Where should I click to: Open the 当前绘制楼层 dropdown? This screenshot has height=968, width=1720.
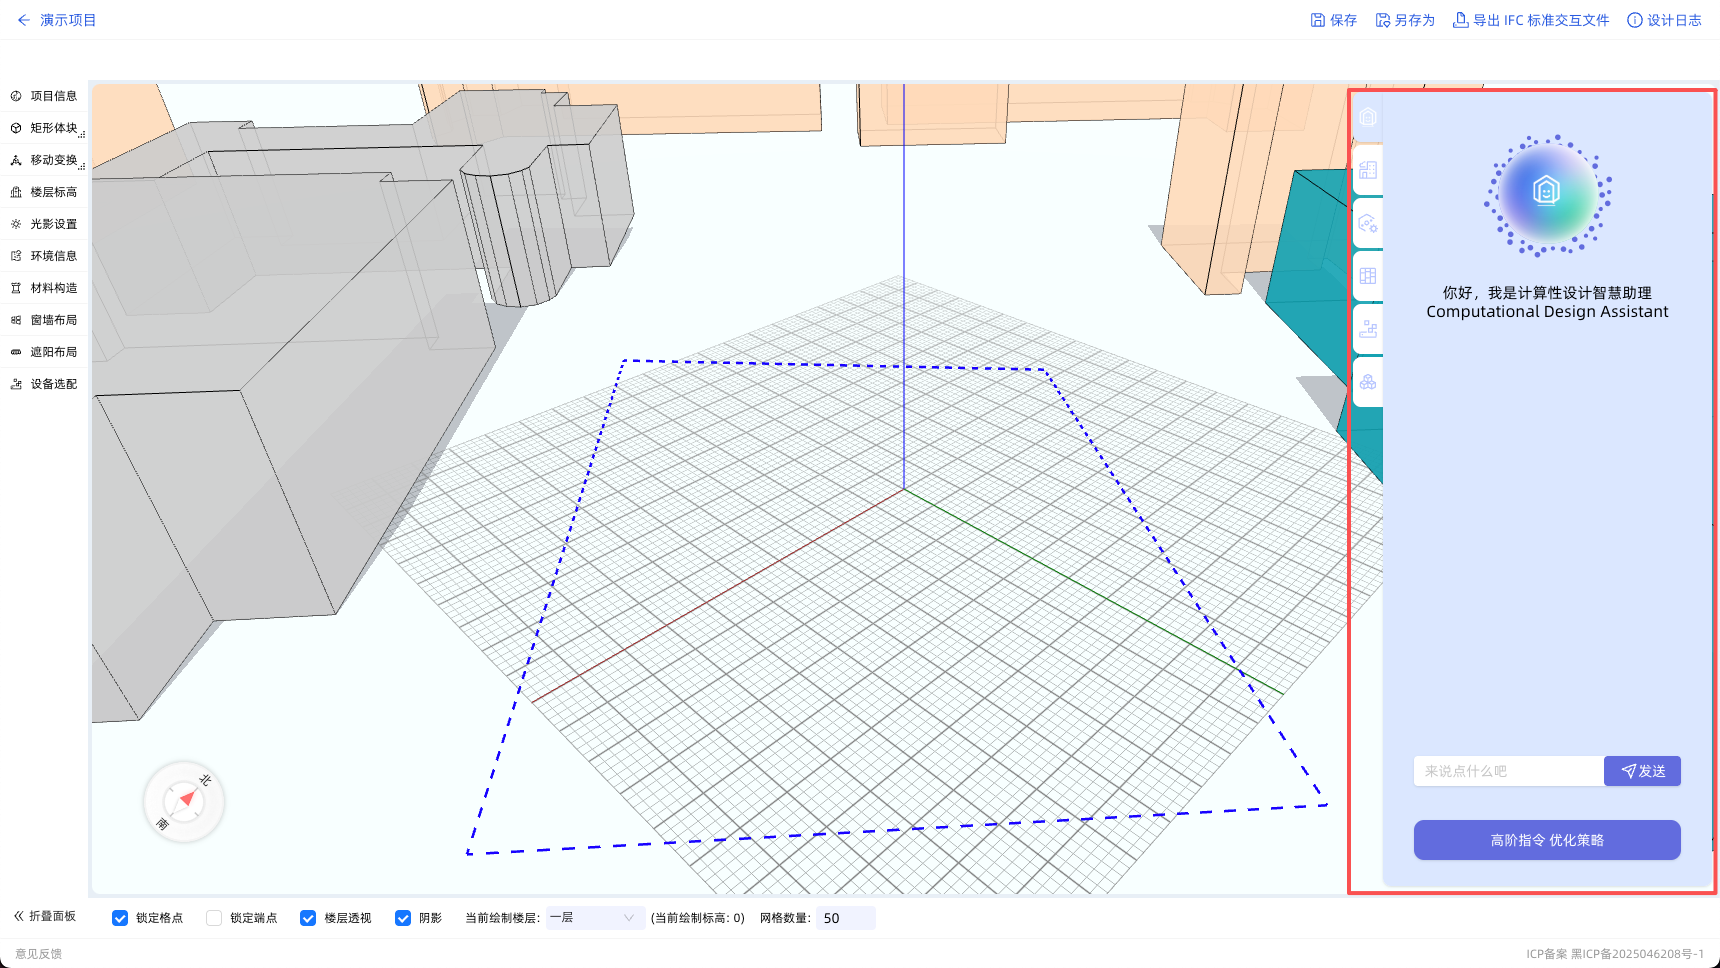(x=594, y=918)
